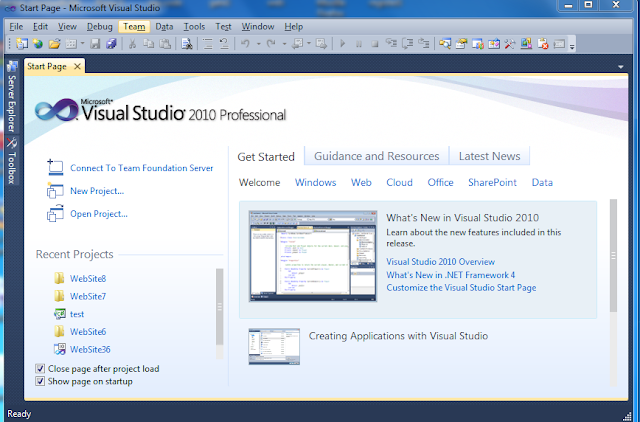
Task: Switch to Guidance and Resources tab
Action: (x=376, y=156)
